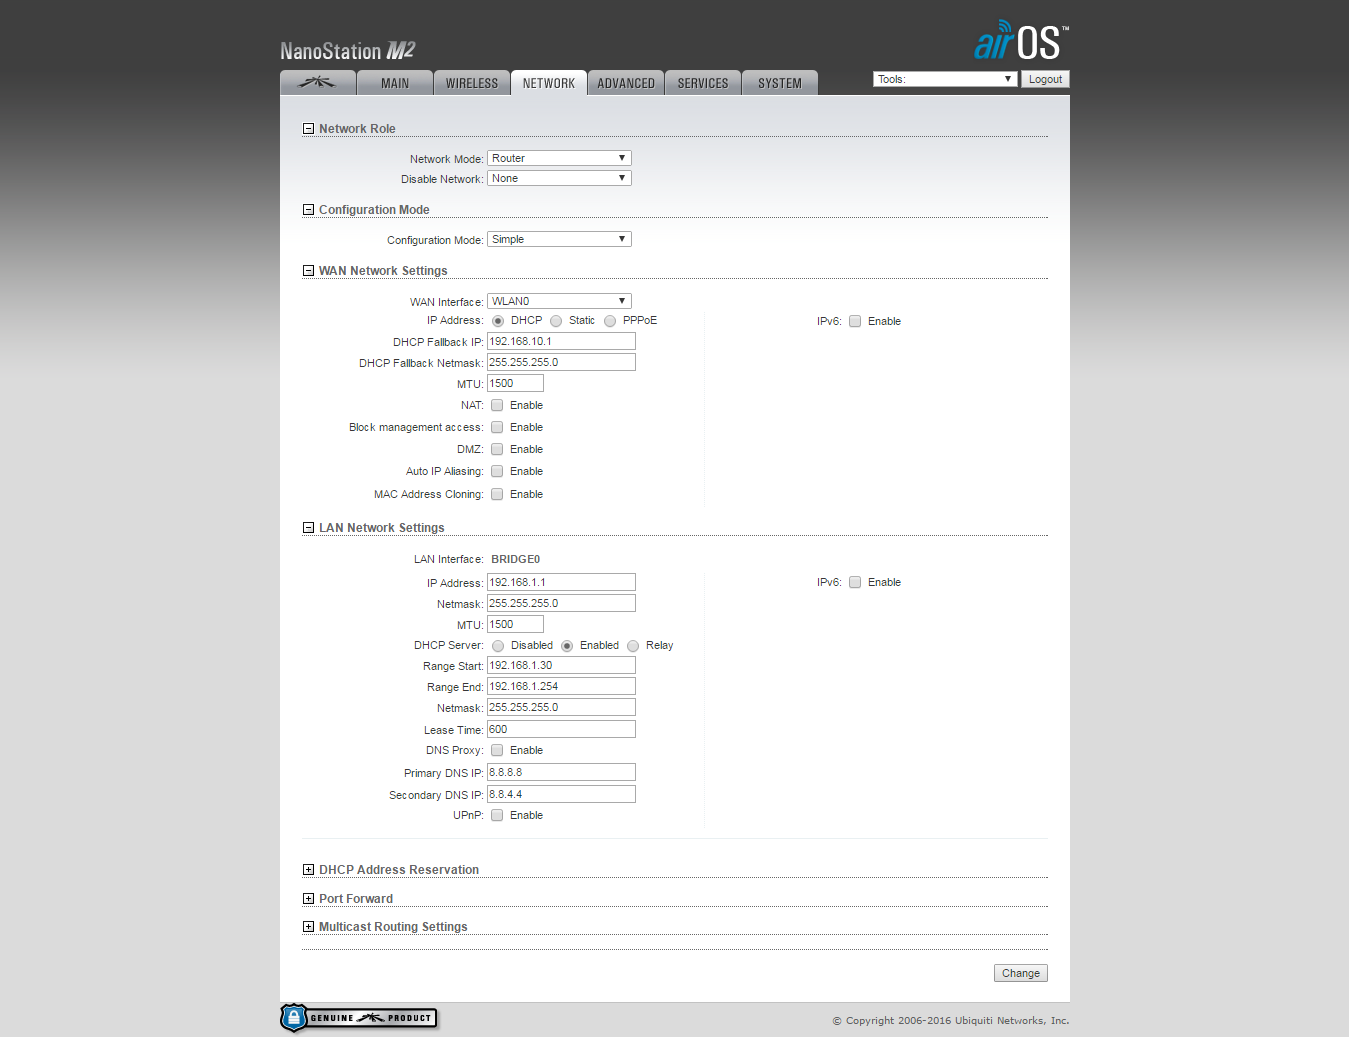Collapse the WAN Network Settings section

point(308,271)
